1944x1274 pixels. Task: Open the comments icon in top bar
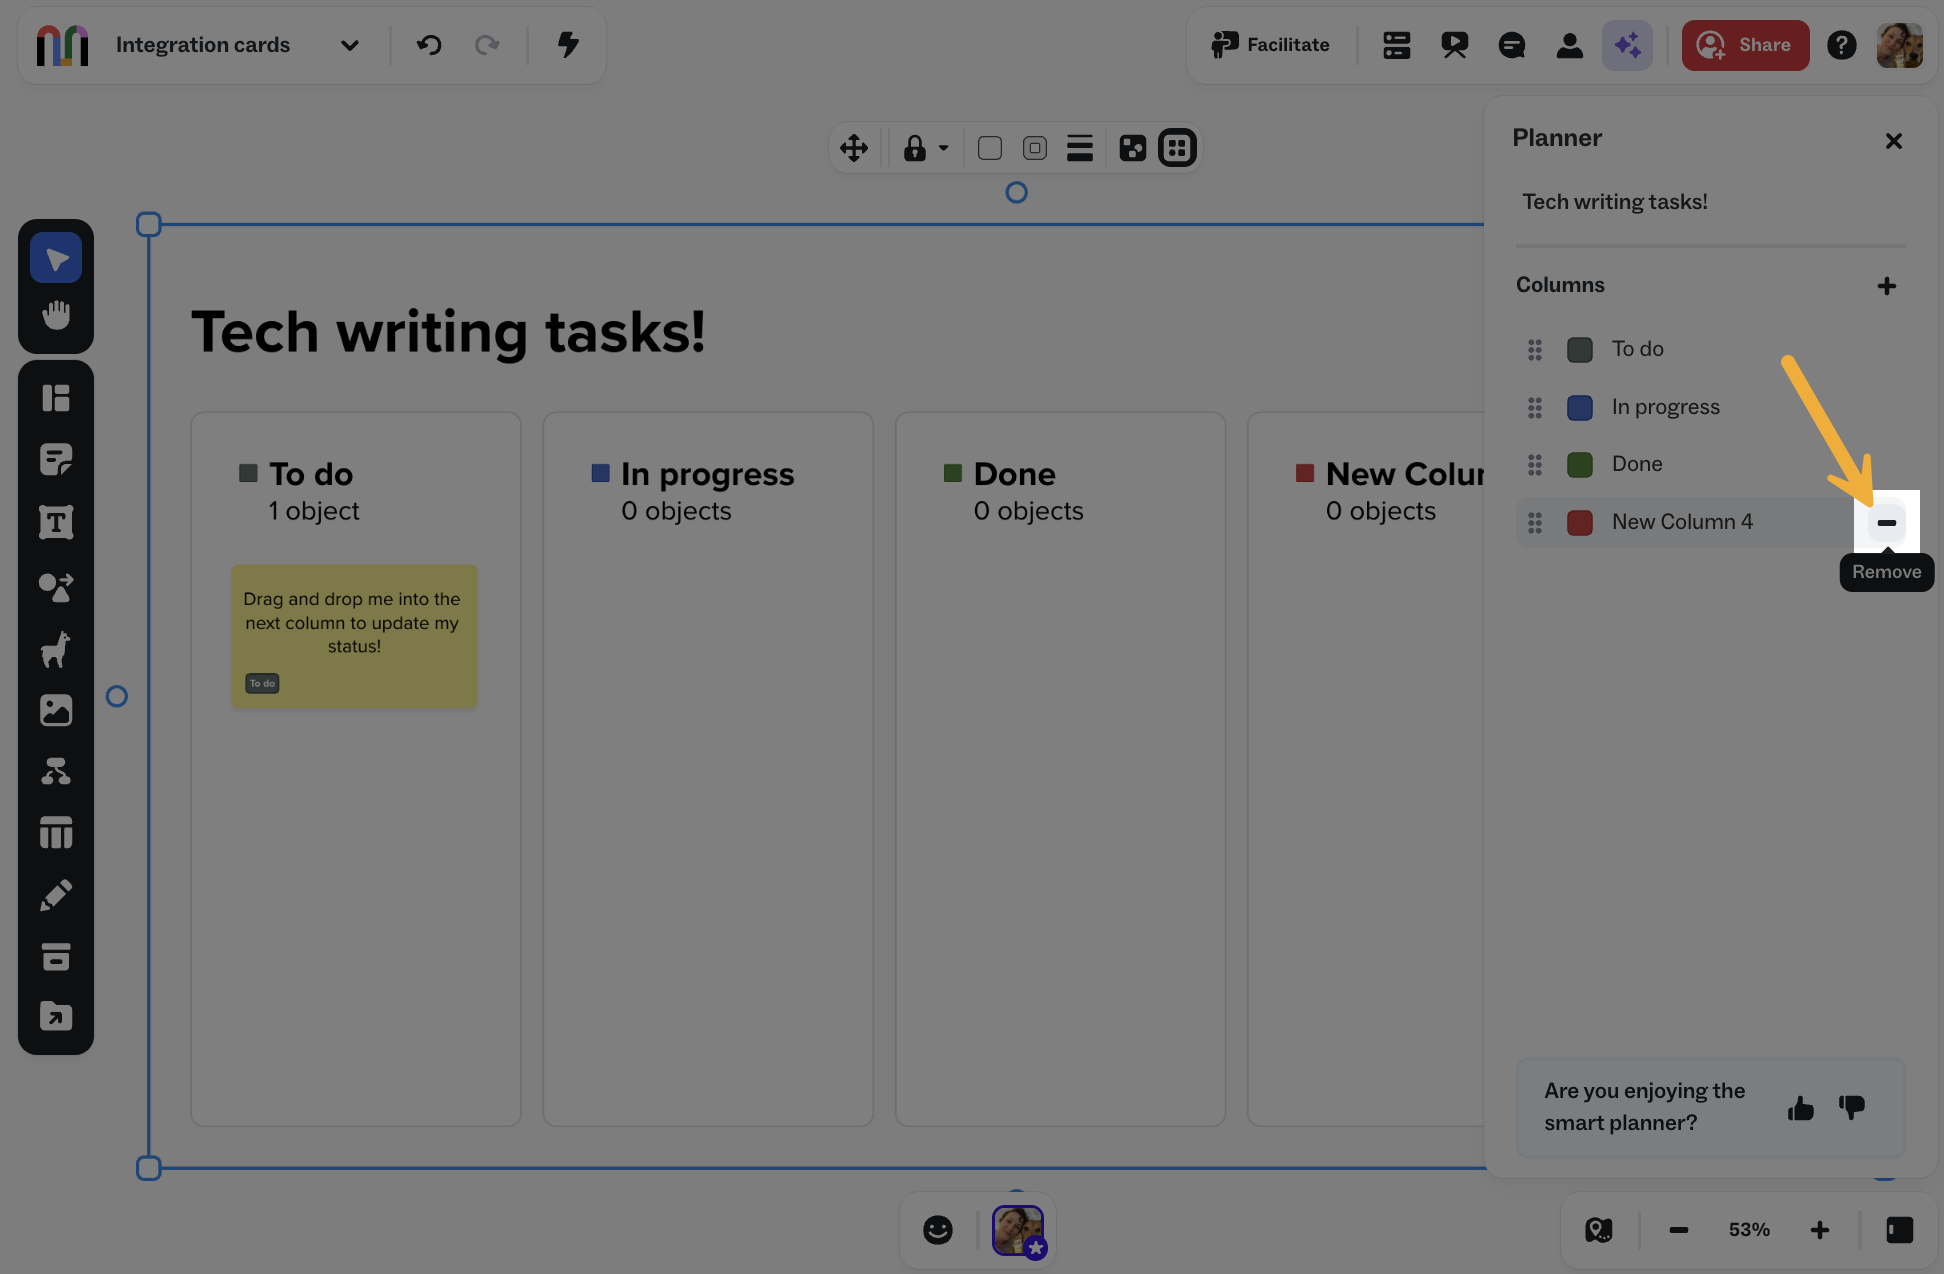point(1512,45)
